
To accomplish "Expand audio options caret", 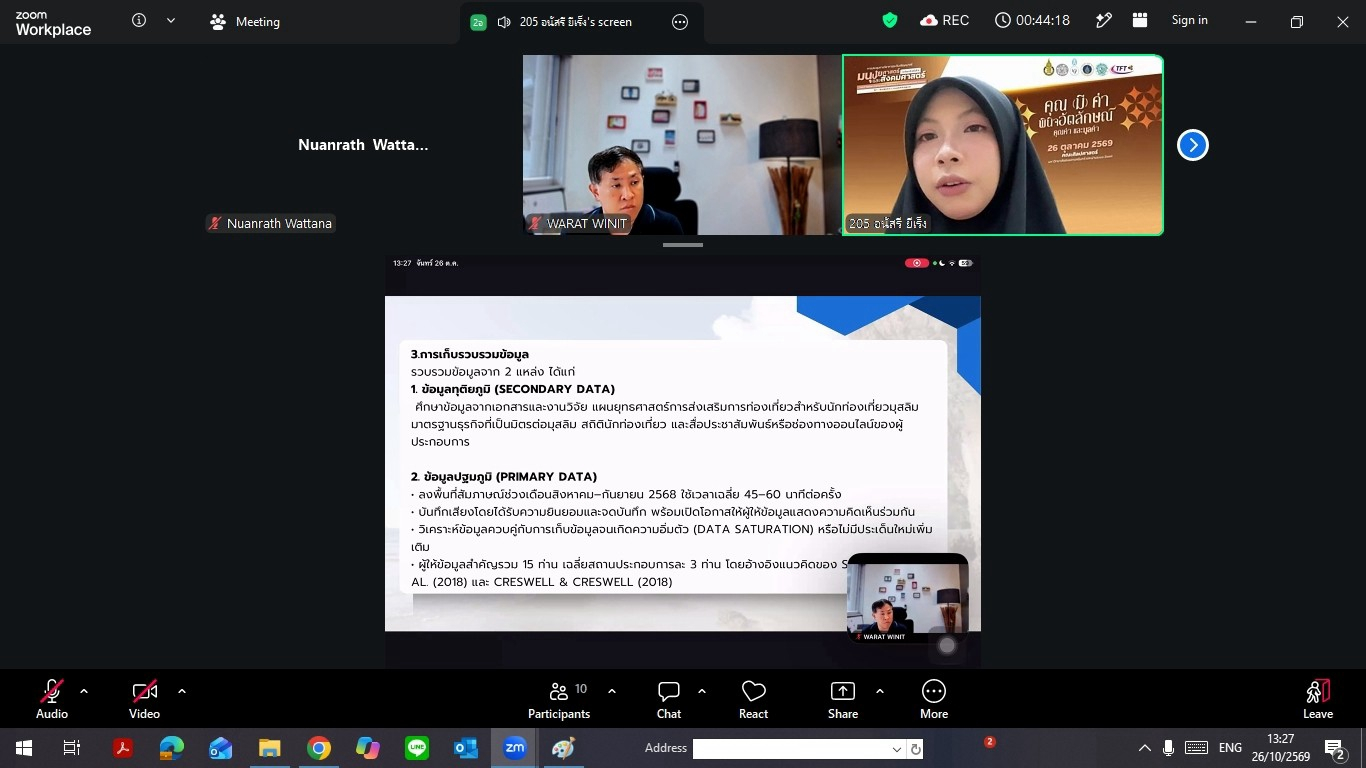I will [x=84, y=691].
